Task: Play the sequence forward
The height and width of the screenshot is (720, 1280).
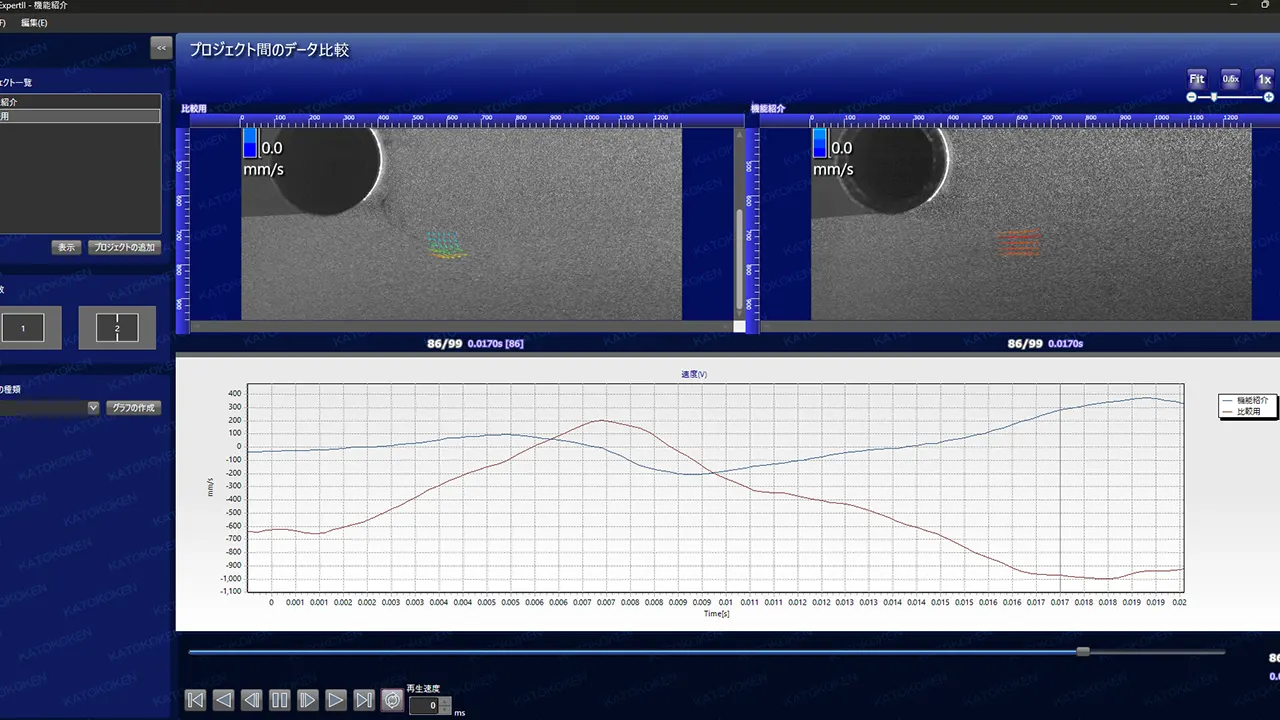Action: pyautogui.click(x=336, y=700)
